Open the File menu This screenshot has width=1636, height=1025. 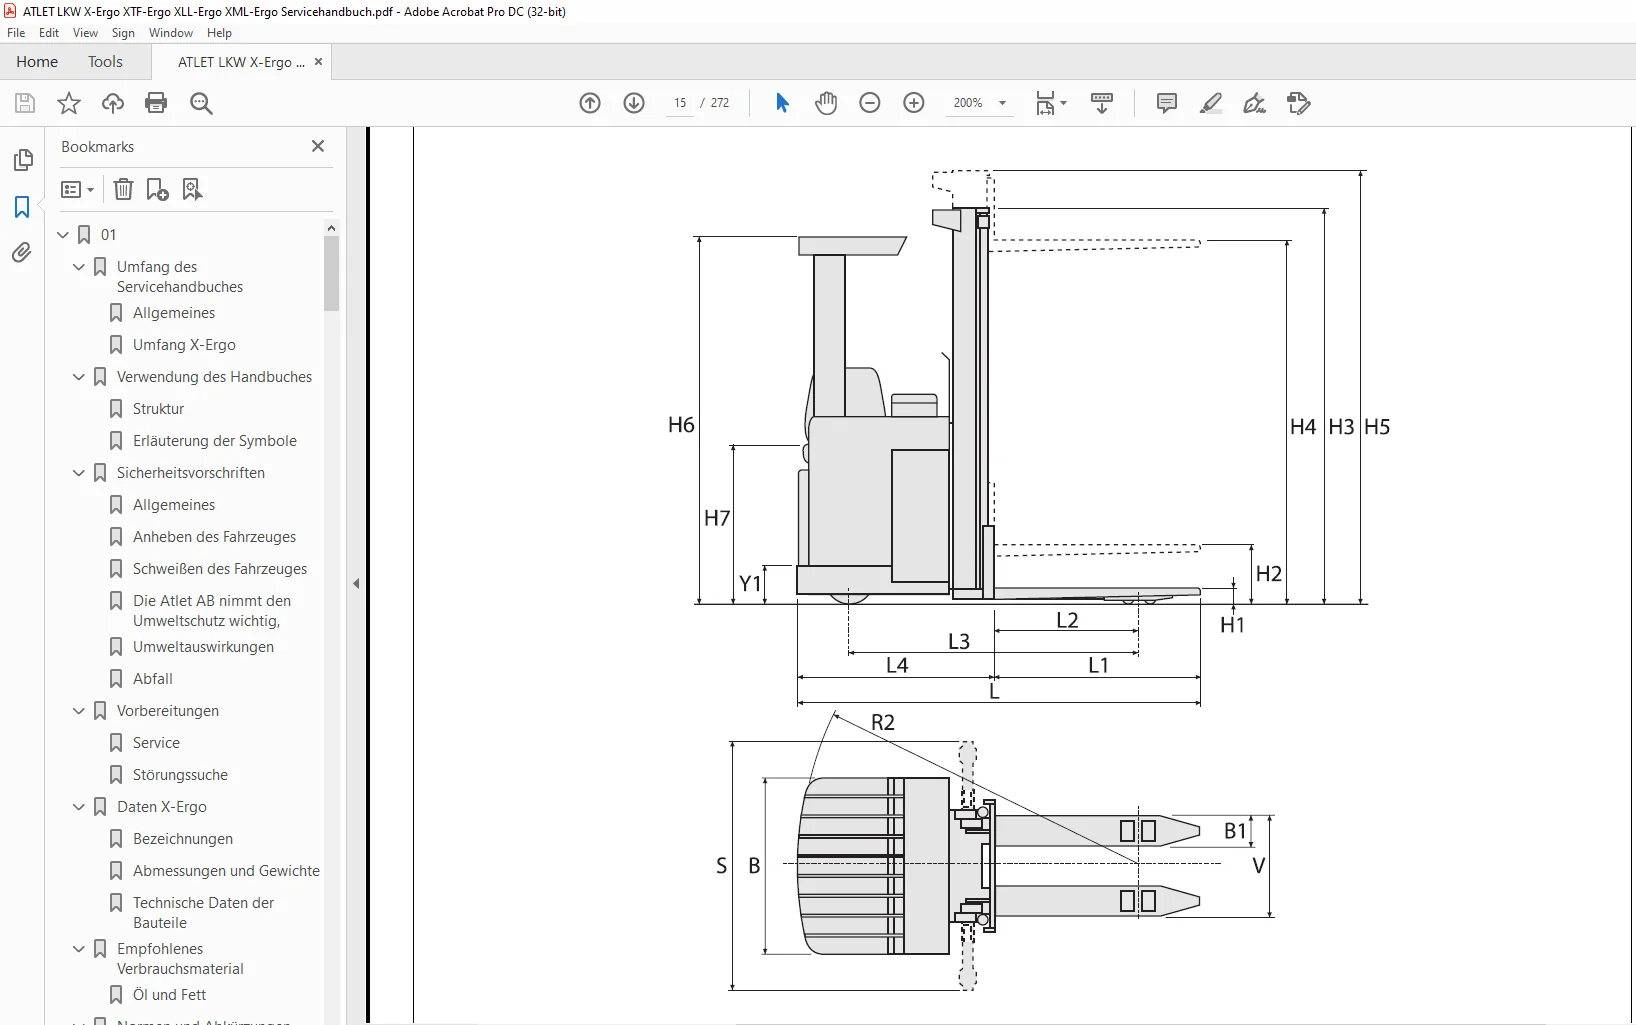pyautogui.click(x=16, y=33)
